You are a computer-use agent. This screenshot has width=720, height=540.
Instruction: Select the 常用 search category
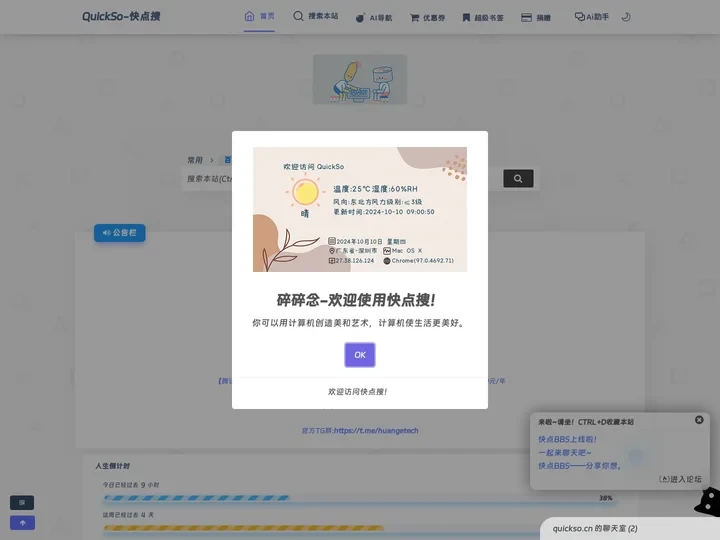(x=195, y=160)
